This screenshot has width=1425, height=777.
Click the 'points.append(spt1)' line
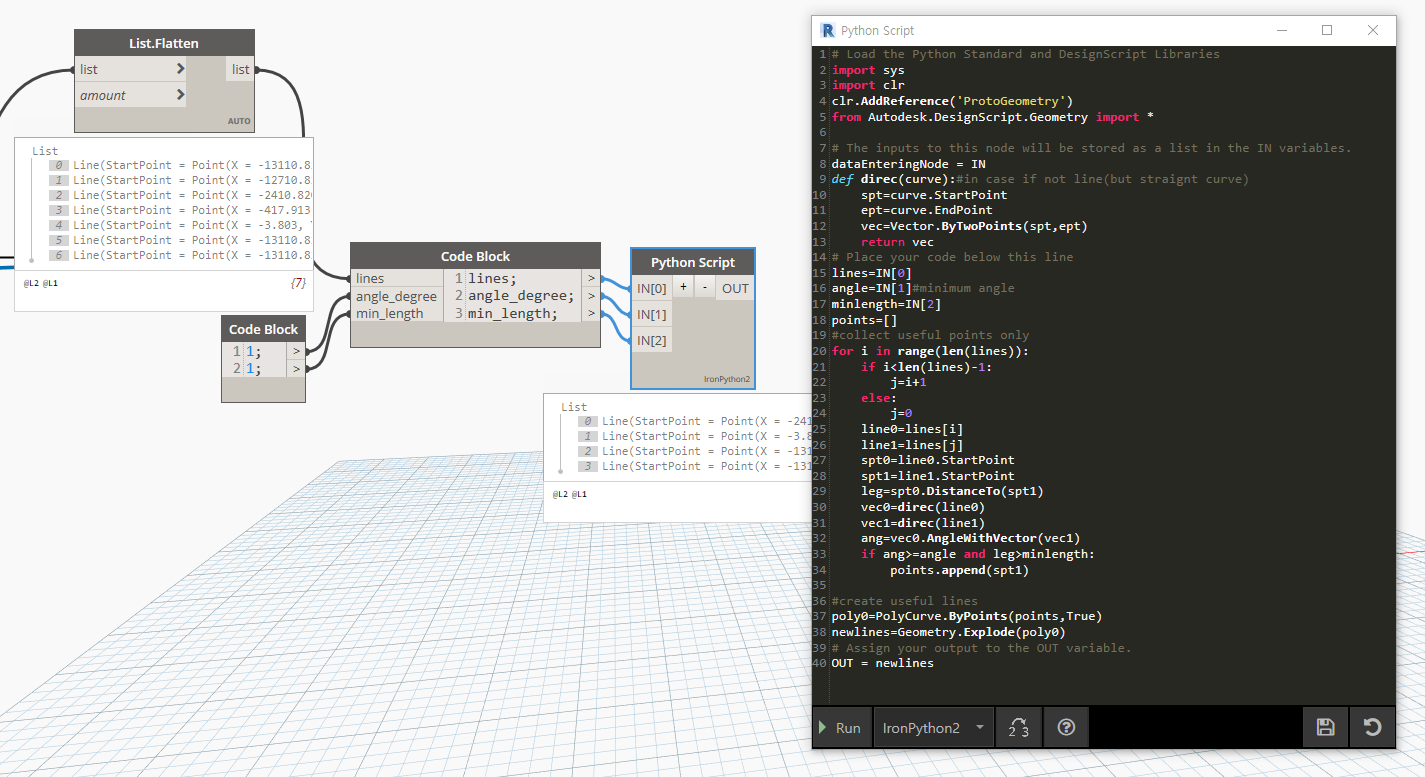tap(959, 570)
